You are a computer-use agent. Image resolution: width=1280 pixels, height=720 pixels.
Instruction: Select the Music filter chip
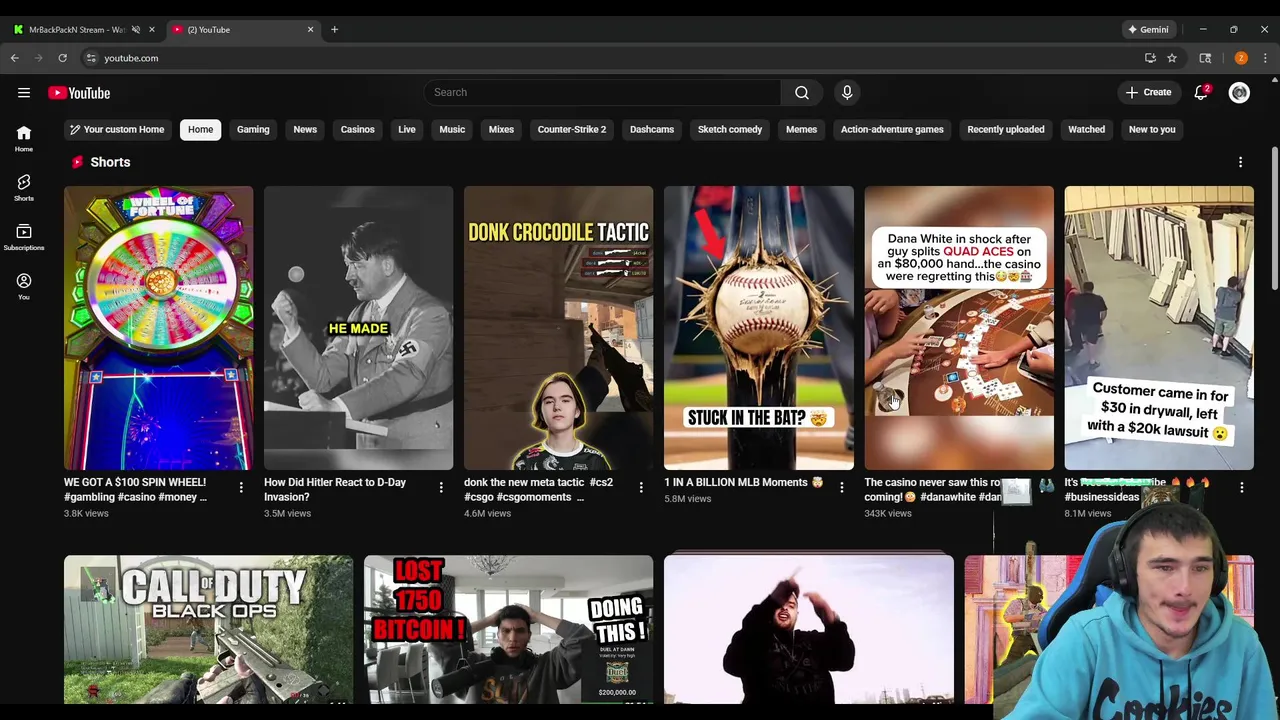coord(452,129)
